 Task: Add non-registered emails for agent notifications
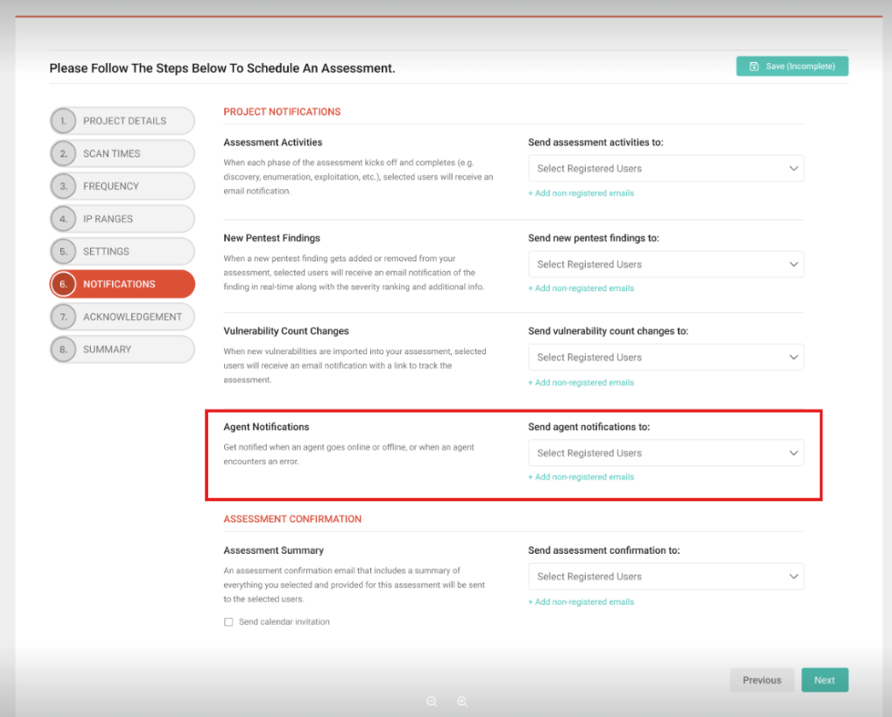pos(581,477)
